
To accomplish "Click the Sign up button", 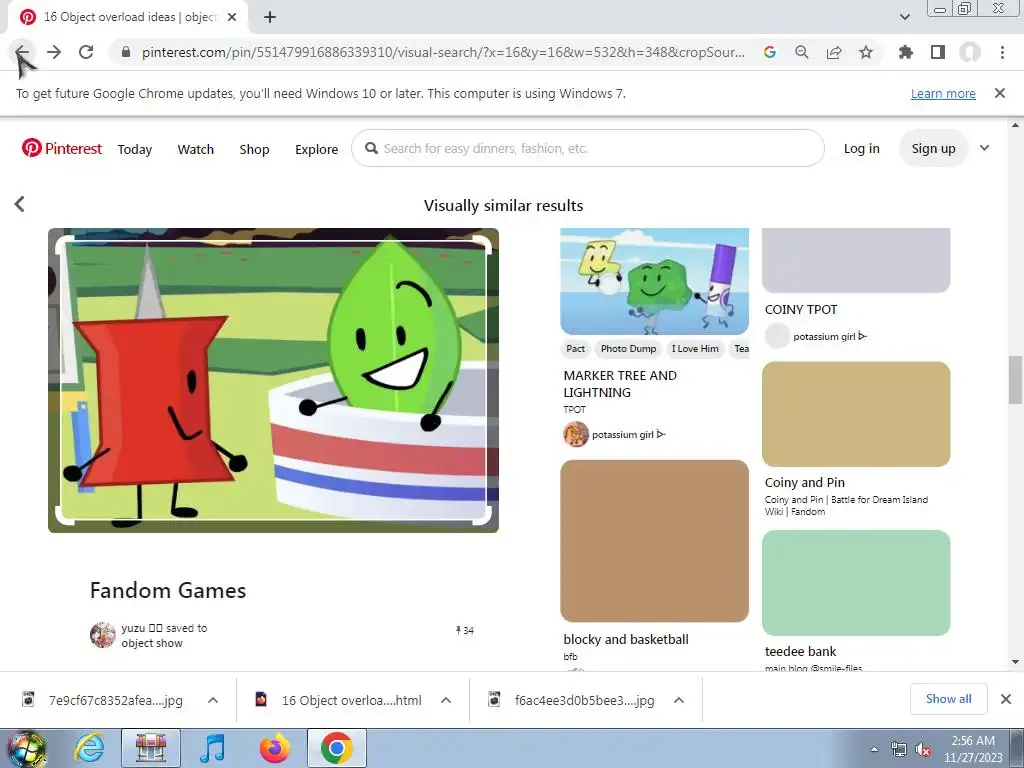I will pos(933,148).
